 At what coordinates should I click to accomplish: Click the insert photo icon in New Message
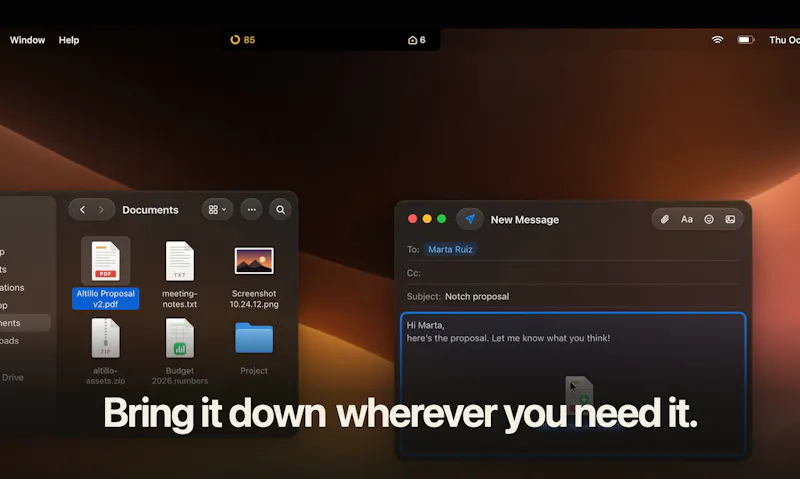click(730, 219)
